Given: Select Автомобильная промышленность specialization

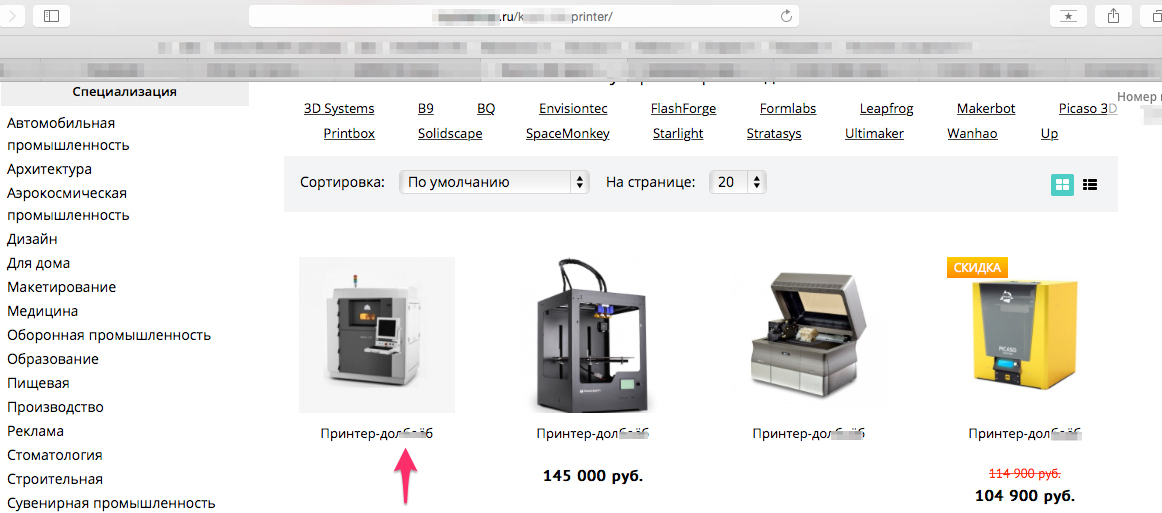Looking at the screenshot, I should click(68, 134).
